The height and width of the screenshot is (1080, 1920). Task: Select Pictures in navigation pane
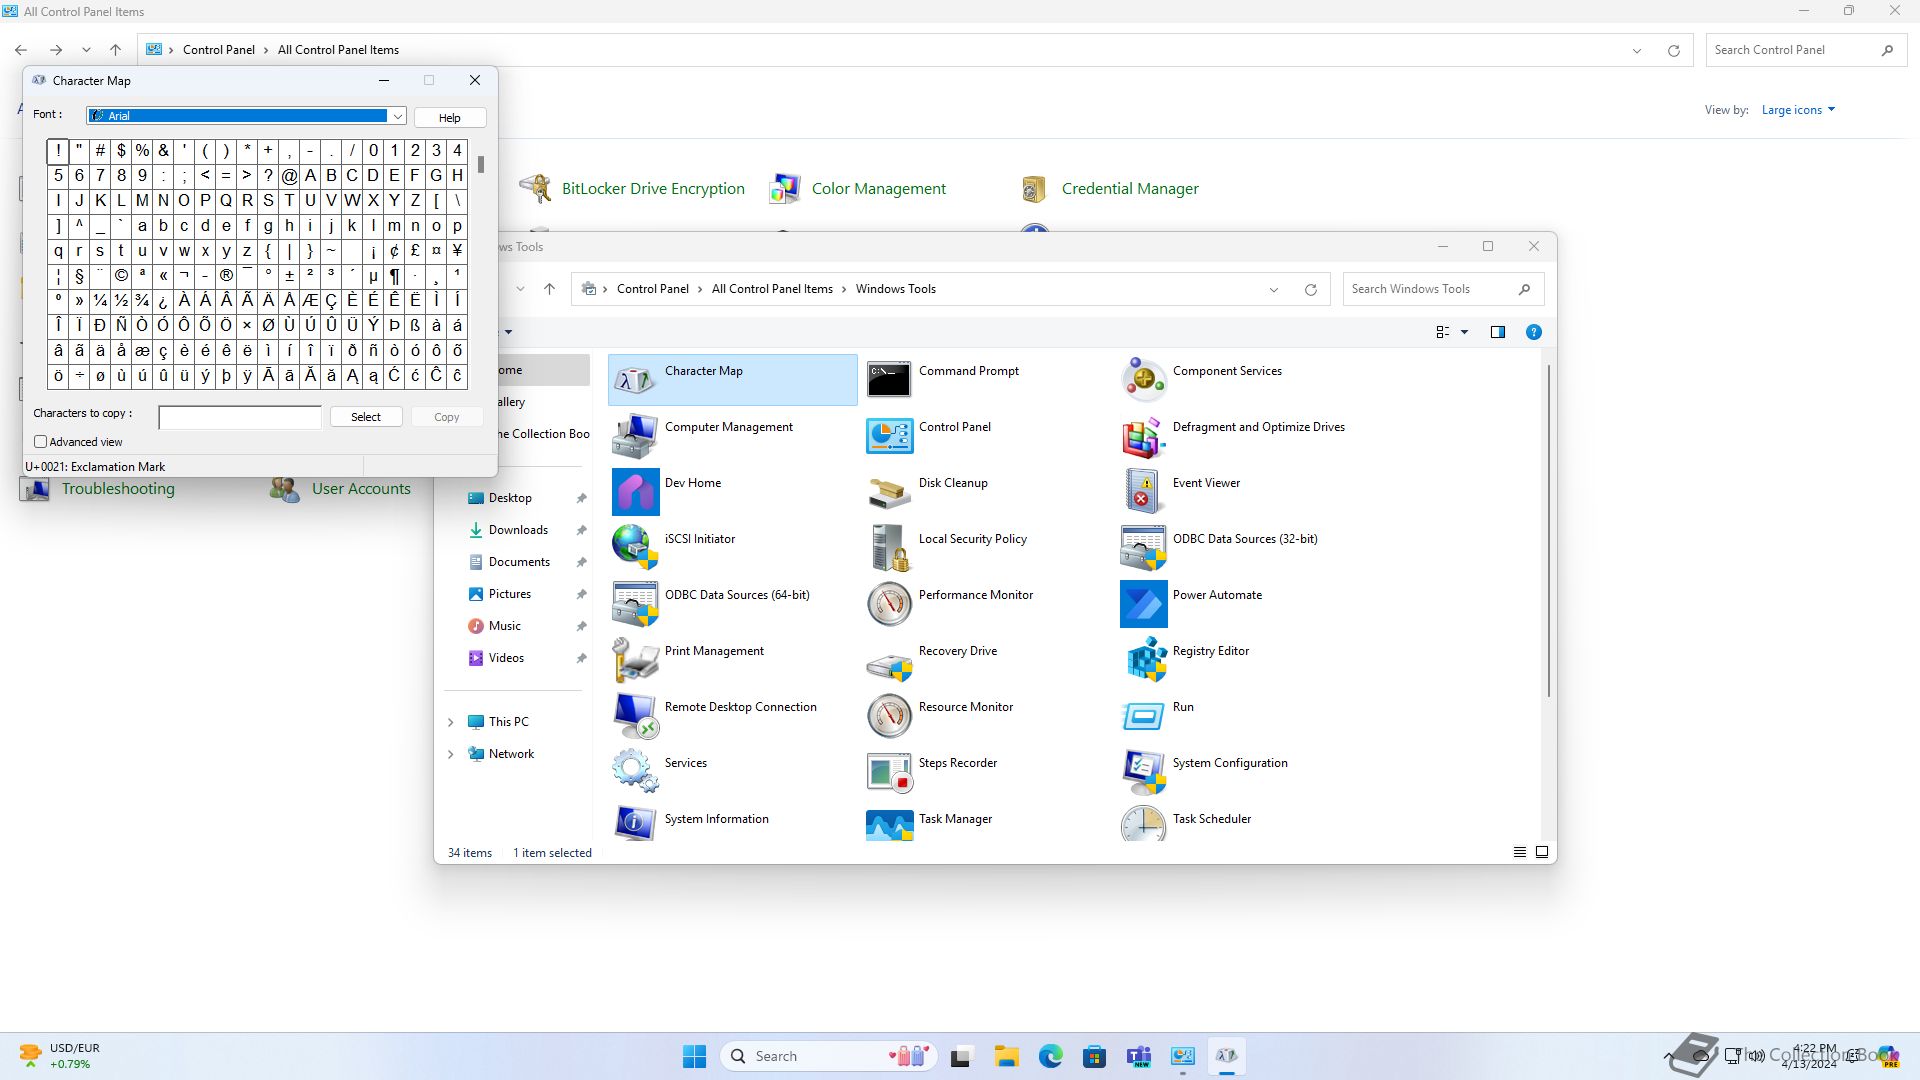coord(510,594)
